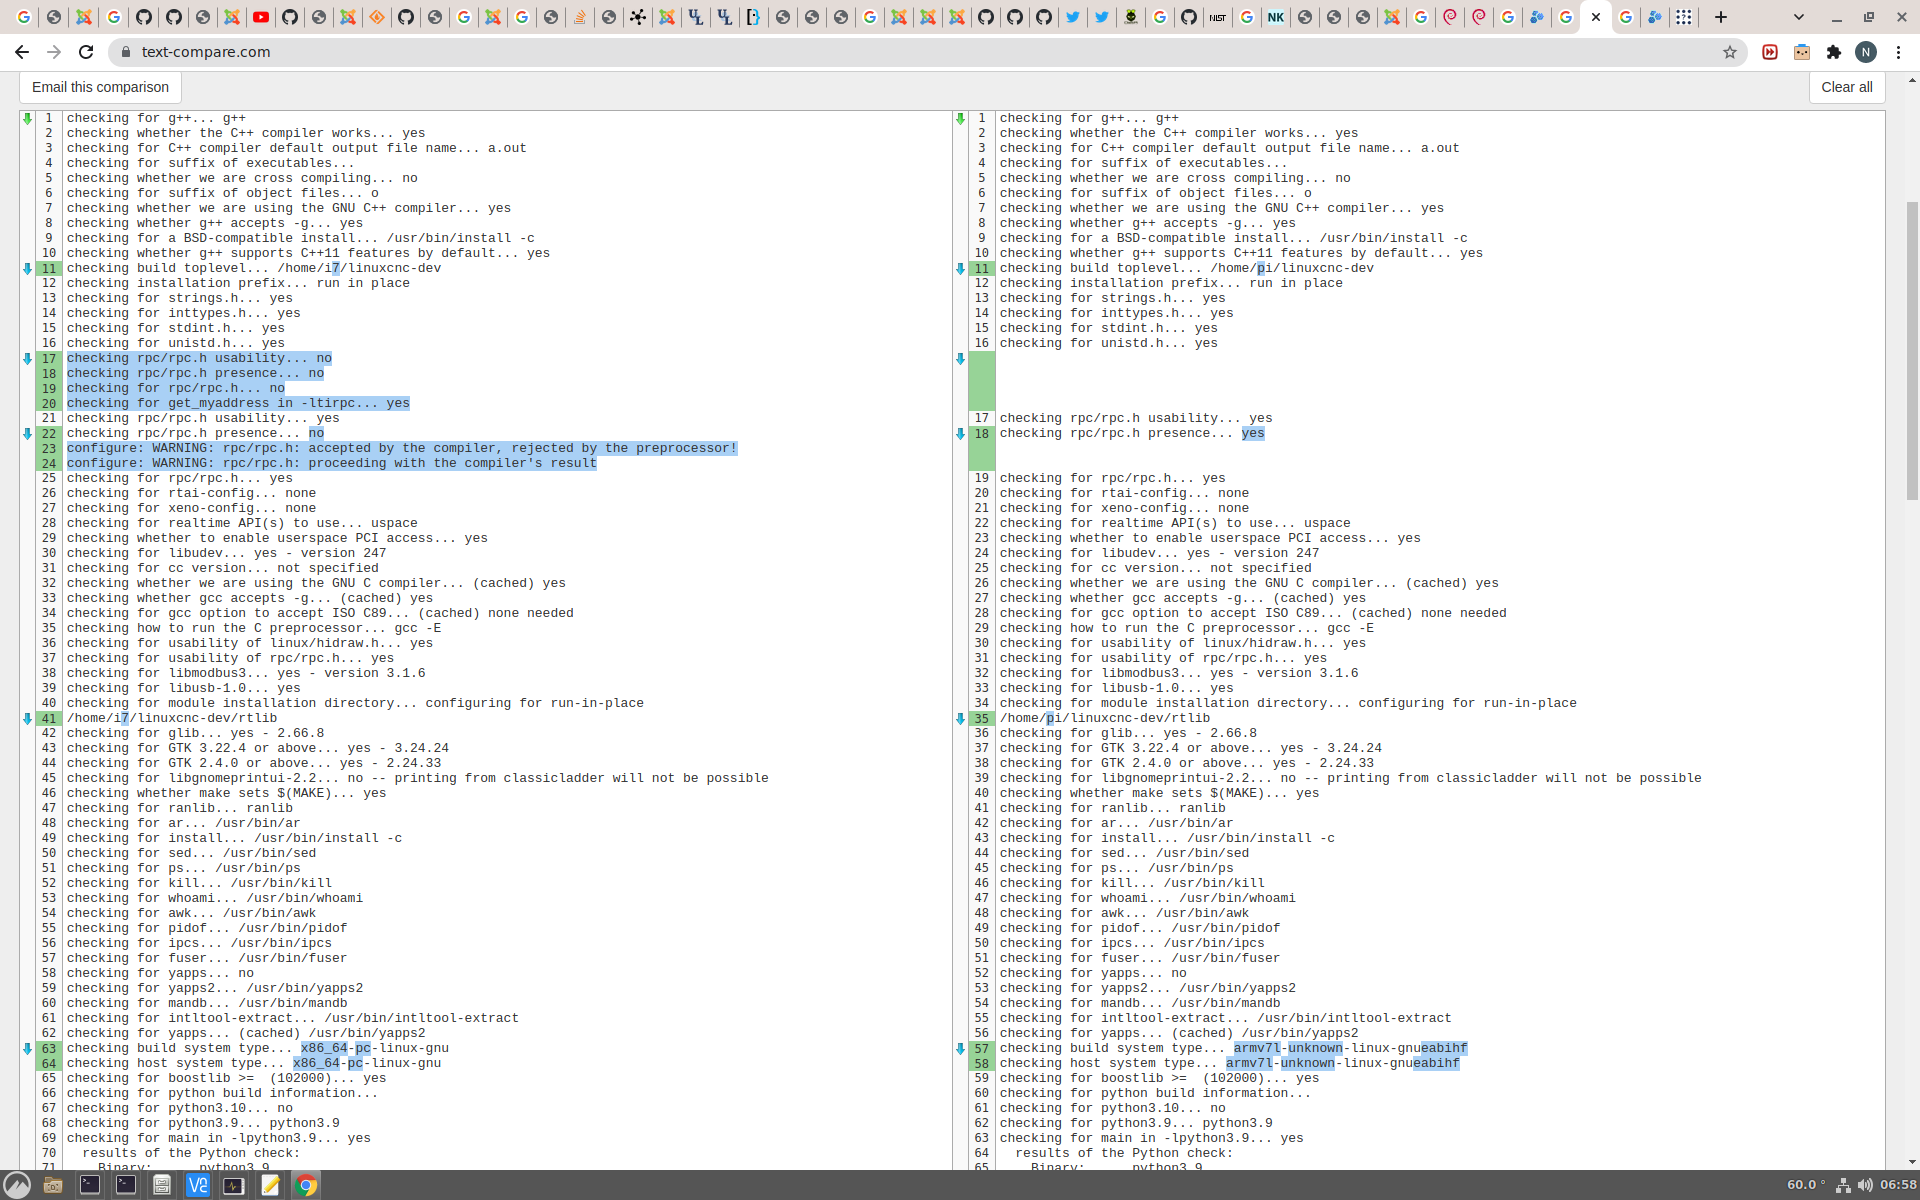This screenshot has width=1920, height=1200.
Task: Open Chrome's three-dot menu
Action: 1898,52
